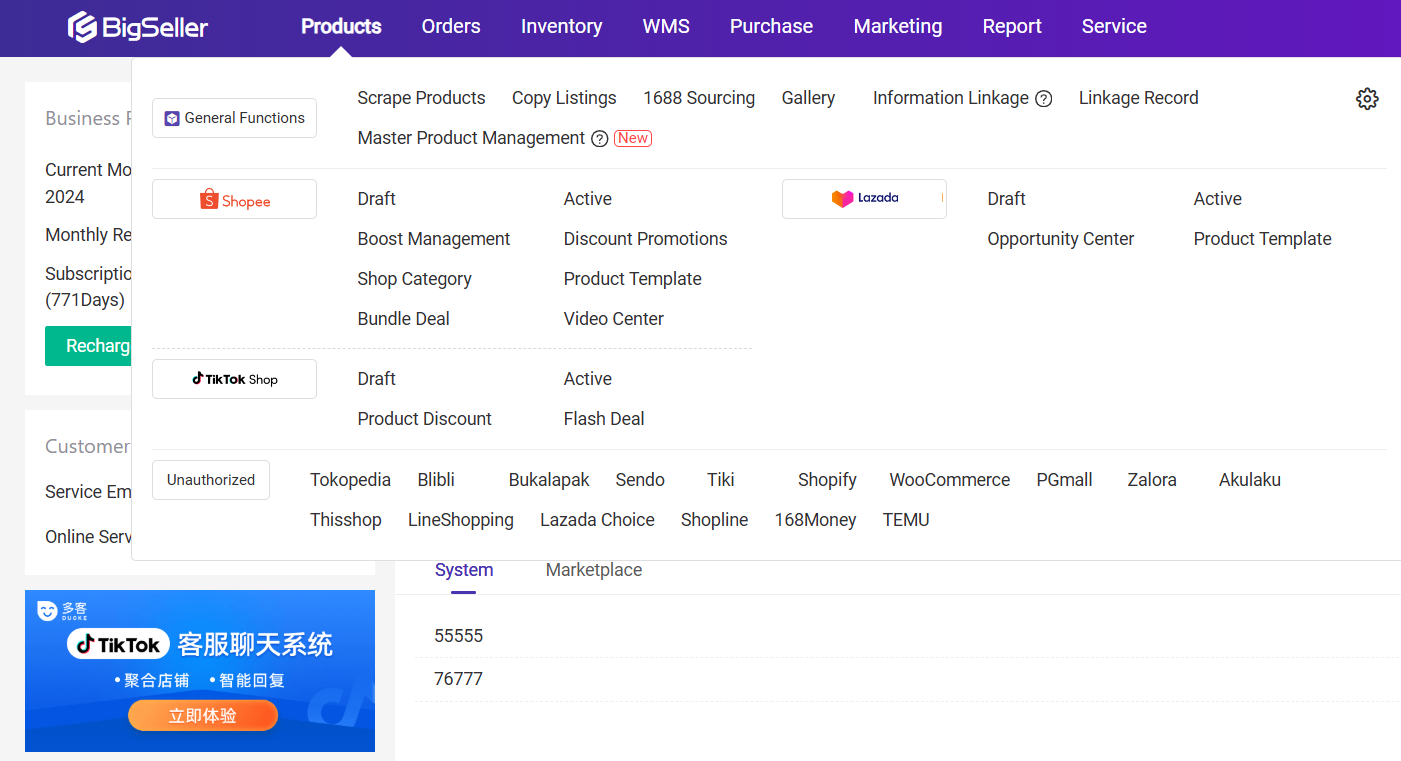Viewport: 1401px width, 761px height.
Task: Switch to the Marketplace tab
Action: point(594,570)
